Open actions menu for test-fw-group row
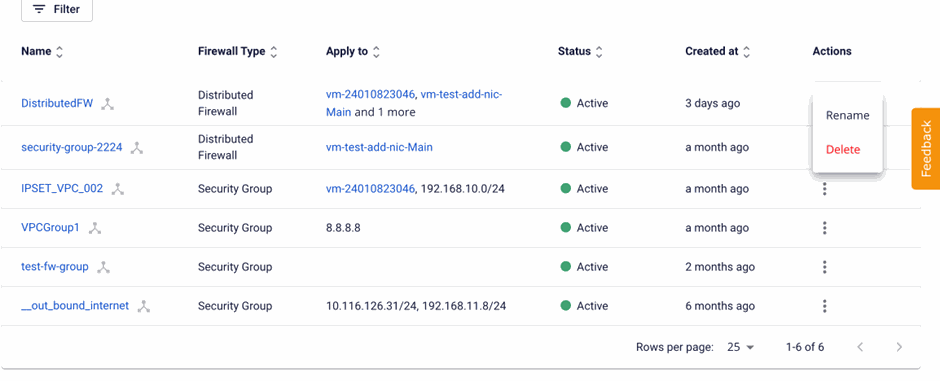The width and height of the screenshot is (940, 381). [x=825, y=267]
